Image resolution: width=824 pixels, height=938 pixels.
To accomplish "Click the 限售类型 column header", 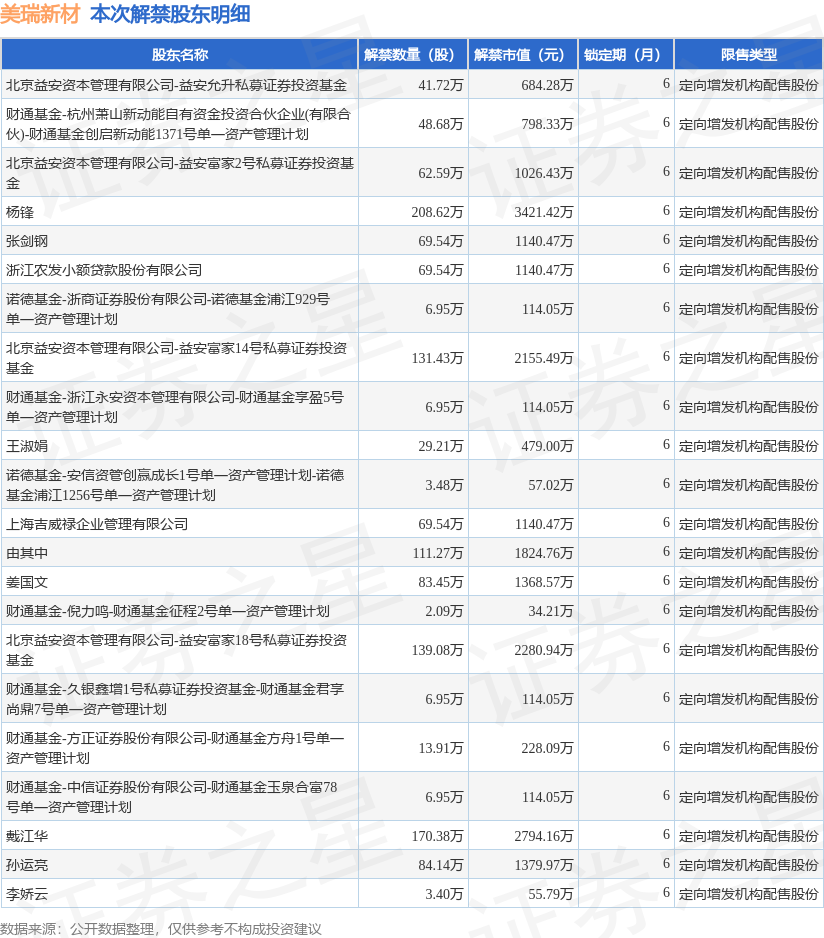I will (749, 54).
